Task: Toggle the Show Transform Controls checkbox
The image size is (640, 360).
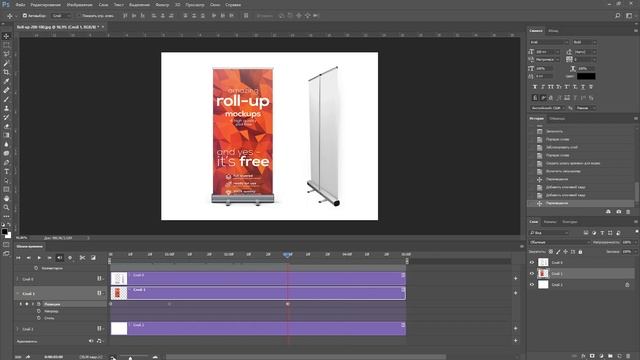Action: [x=78, y=16]
